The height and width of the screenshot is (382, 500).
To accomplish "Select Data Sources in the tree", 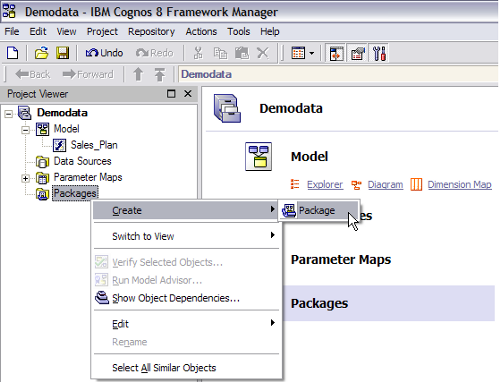I will coord(82,161).
